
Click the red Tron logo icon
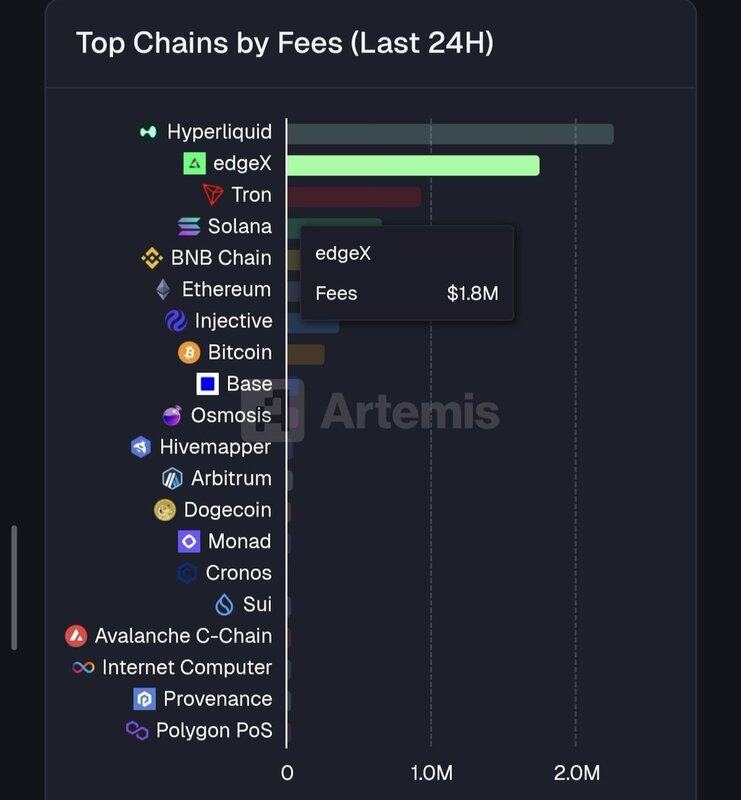212,195
